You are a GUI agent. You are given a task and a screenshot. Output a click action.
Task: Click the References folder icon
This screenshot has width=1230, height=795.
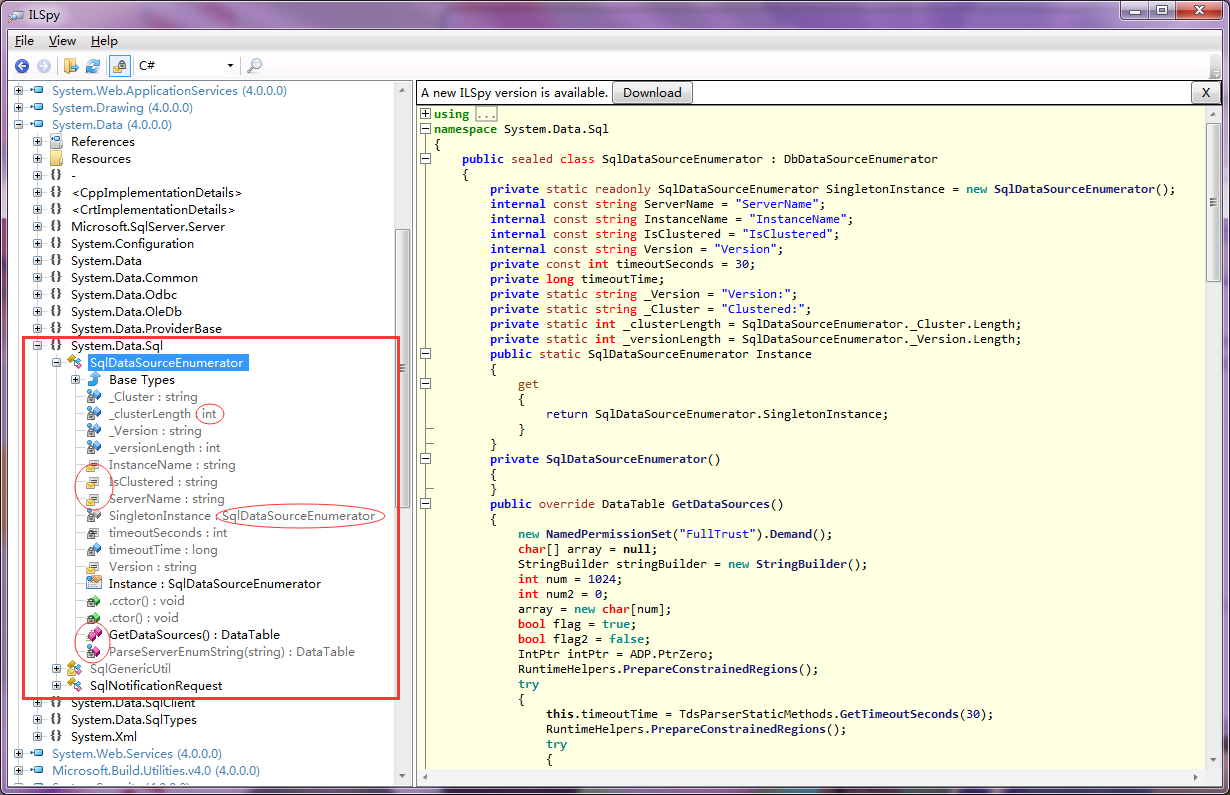click(56, 141)
